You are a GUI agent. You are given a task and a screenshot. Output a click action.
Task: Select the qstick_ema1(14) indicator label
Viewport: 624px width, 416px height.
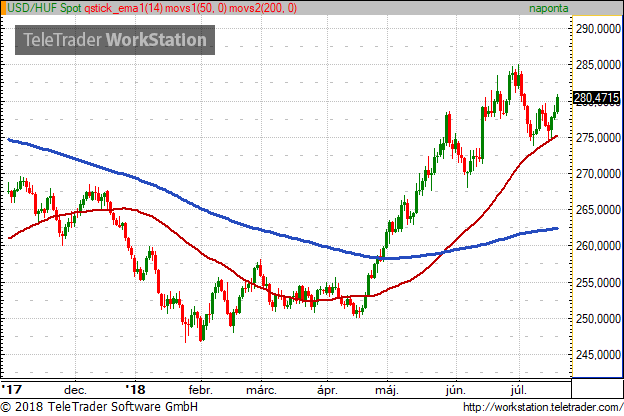[x=123, y=8]
